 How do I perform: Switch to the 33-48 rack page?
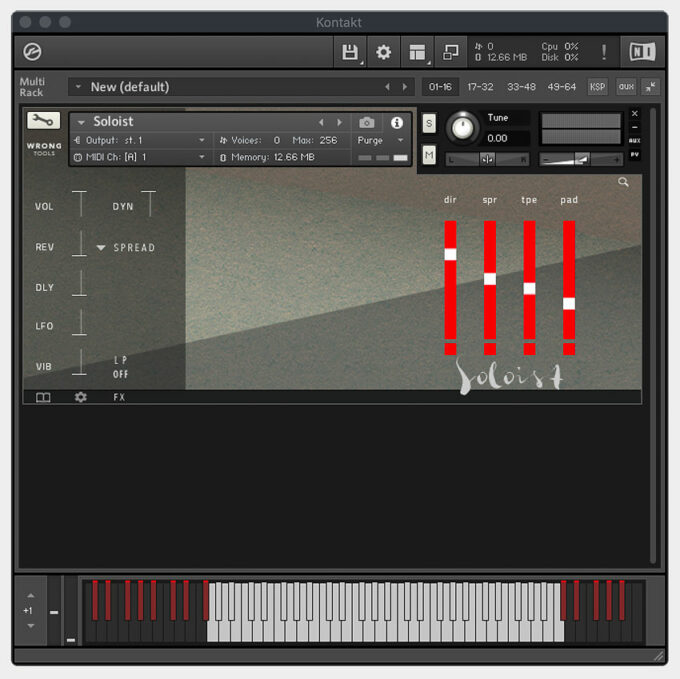521,87
